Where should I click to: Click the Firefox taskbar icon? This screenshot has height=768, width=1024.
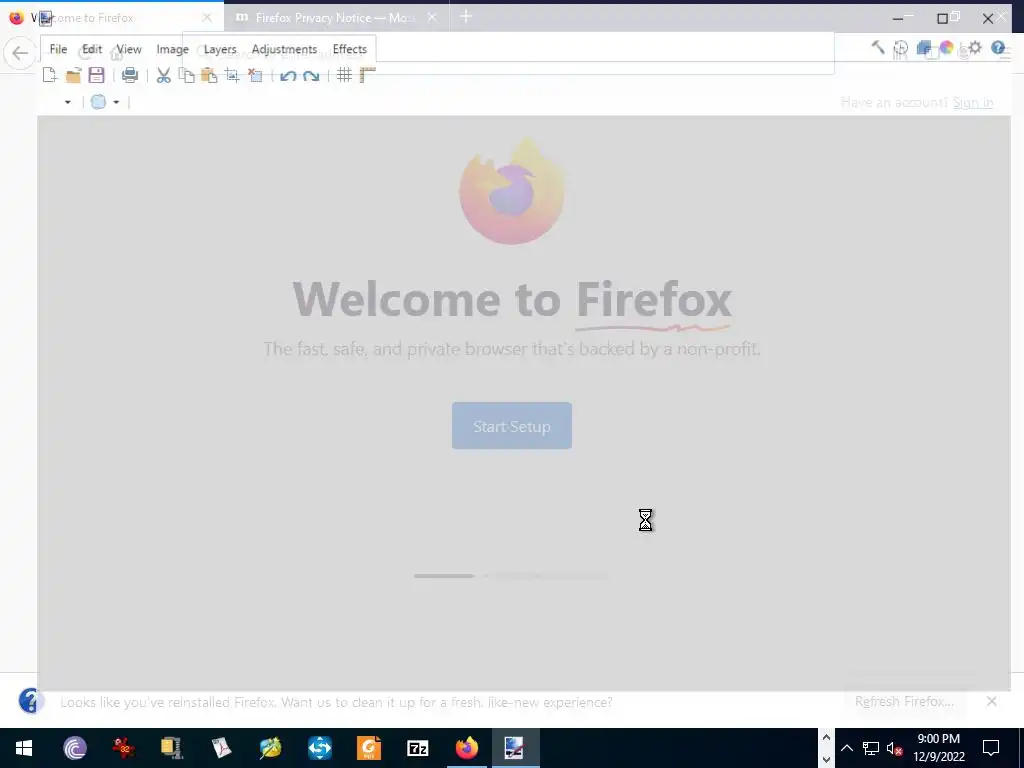point(466,748)
